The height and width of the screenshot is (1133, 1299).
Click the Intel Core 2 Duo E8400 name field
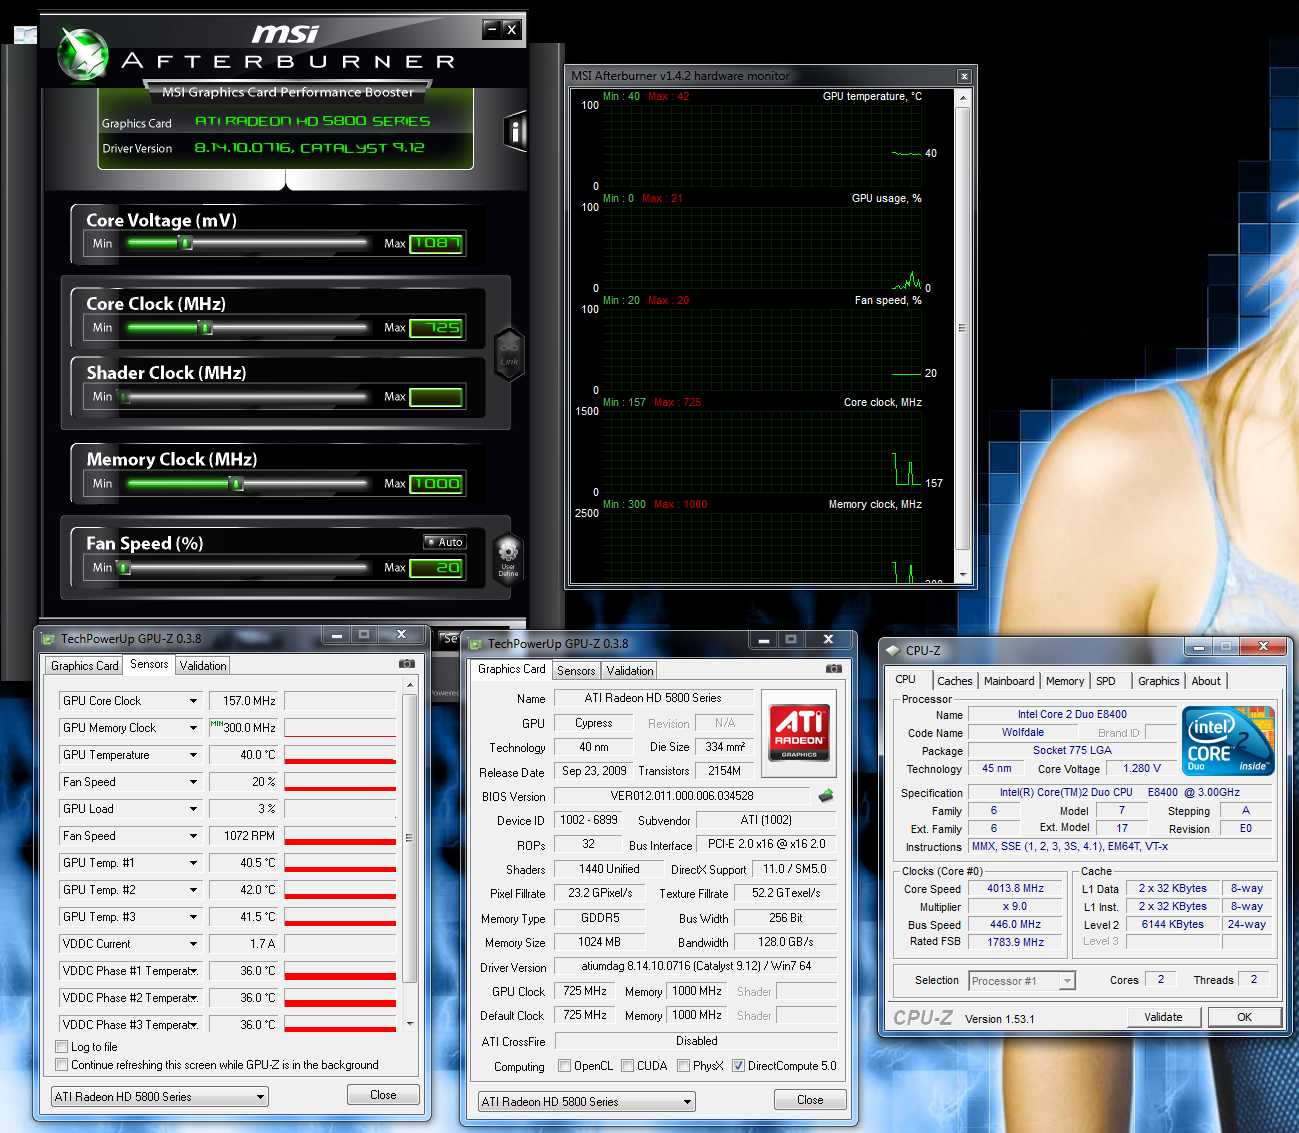coord(1072,714)
